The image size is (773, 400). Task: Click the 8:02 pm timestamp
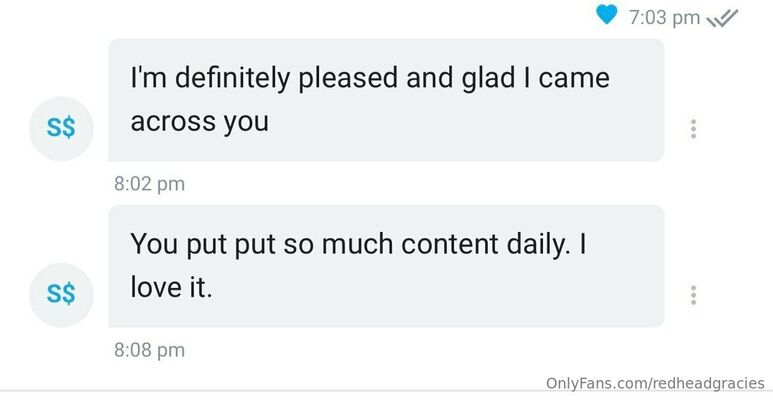click(x=149, y=184)
